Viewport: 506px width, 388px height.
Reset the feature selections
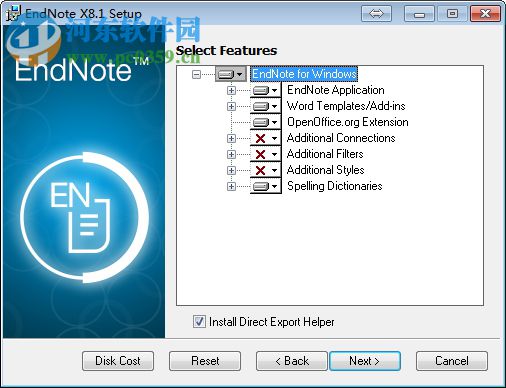(x=205, y=361)
